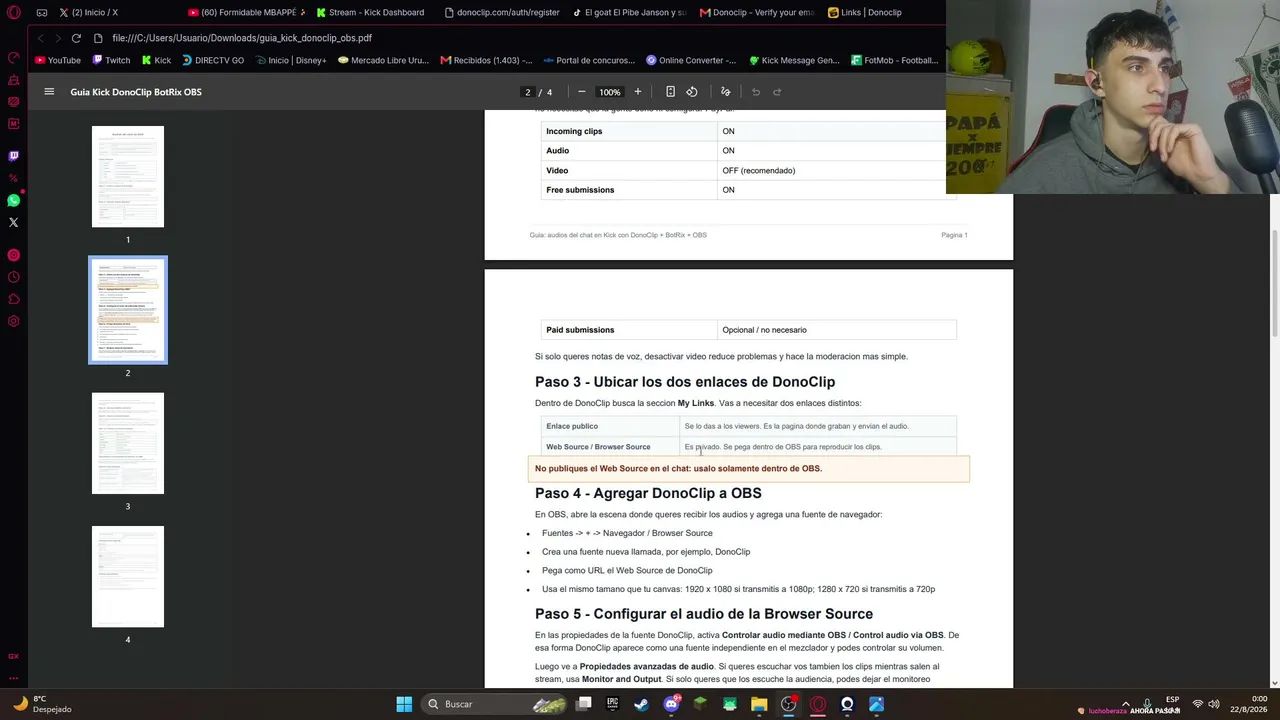Open the YouTube bookmark
Viewport: 1280px width, 720px height.
click(58, 60)
